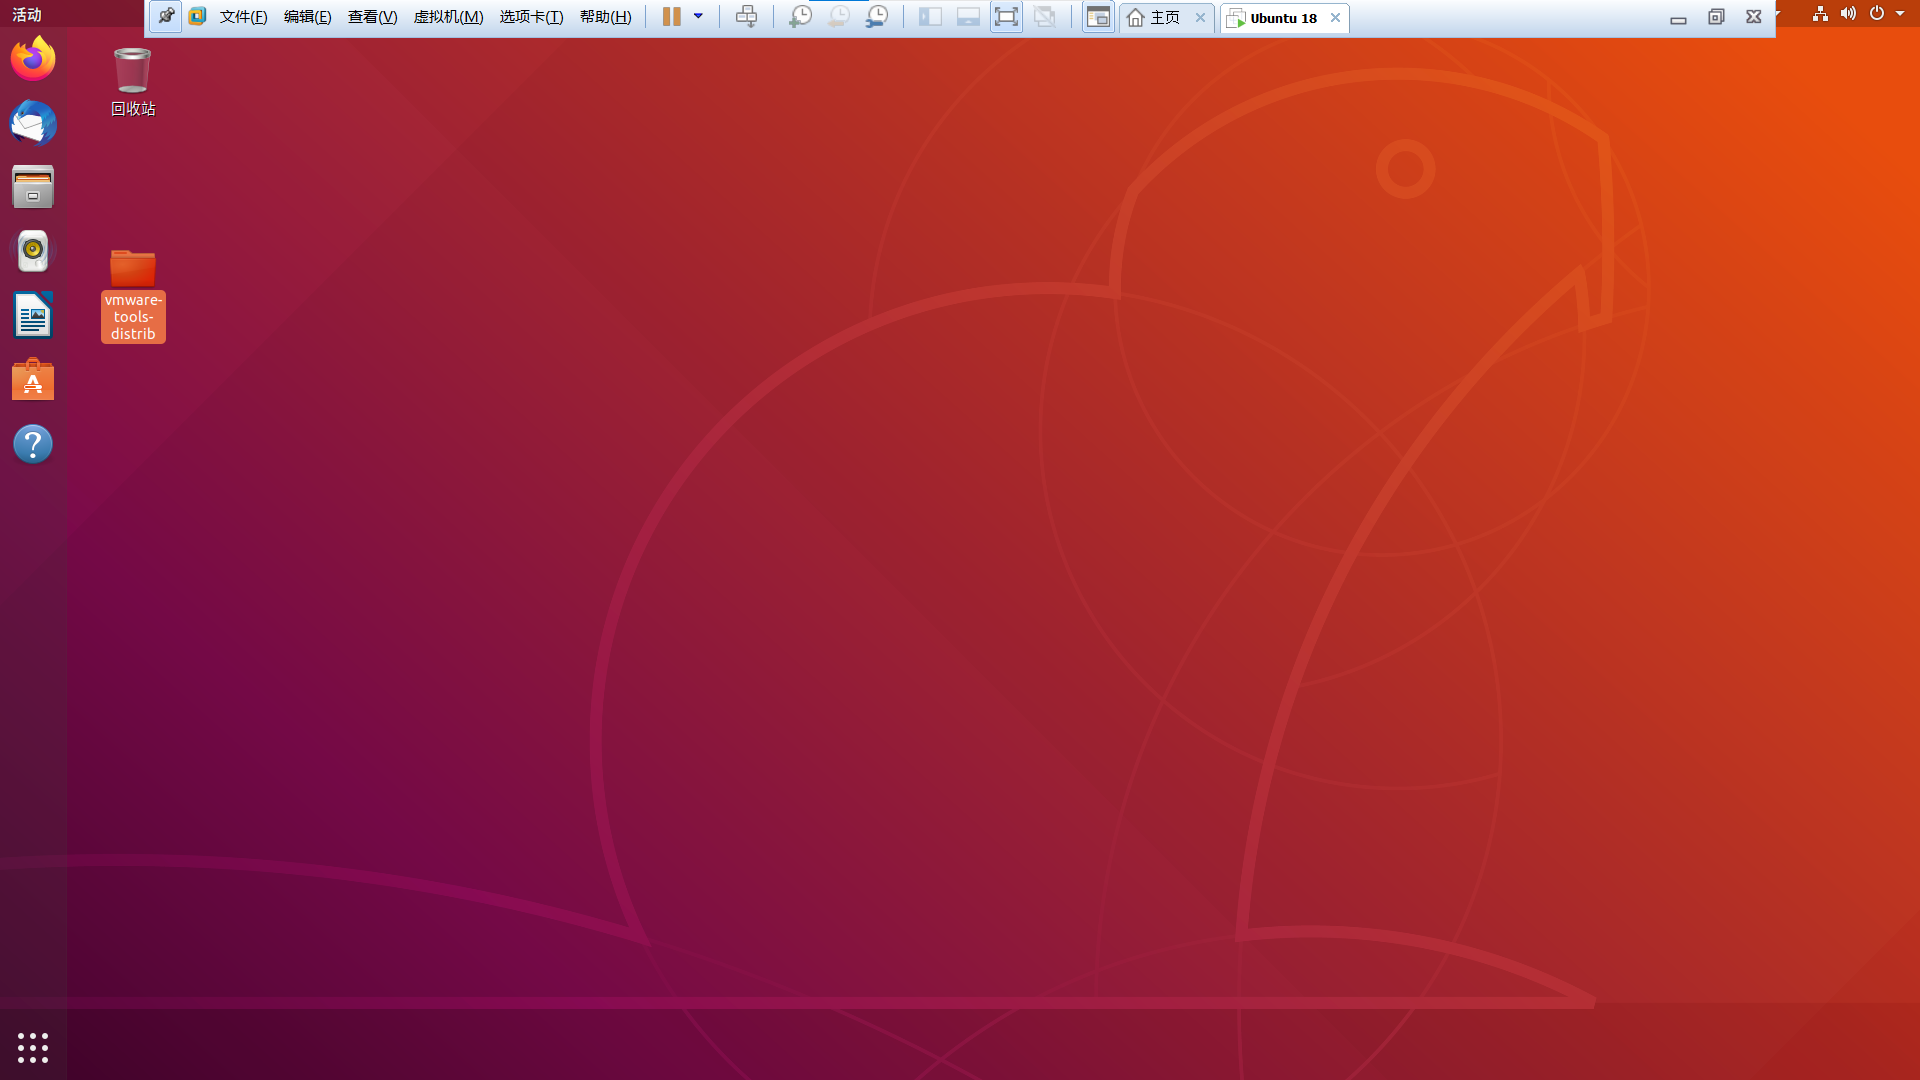Open the snapshot manager
Viewport: 1920px width, 1080px height.
click(x=877, y=17)
